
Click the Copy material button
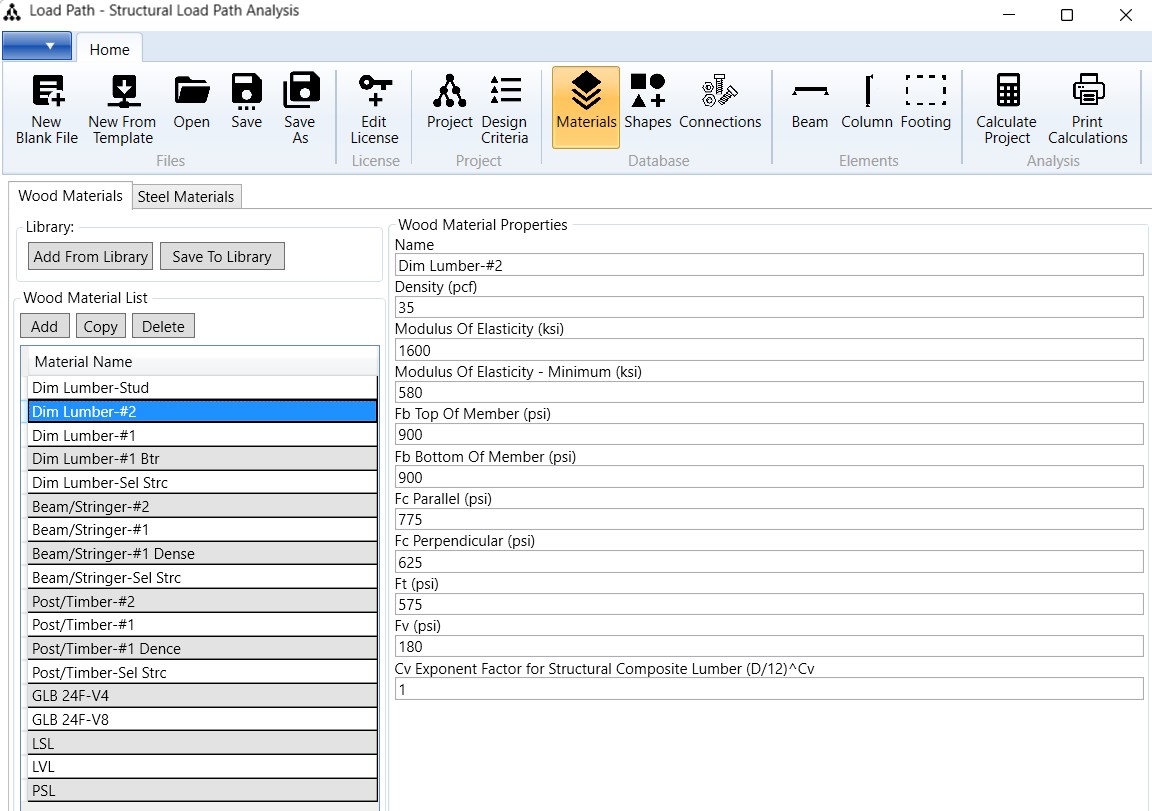(100, 326)
